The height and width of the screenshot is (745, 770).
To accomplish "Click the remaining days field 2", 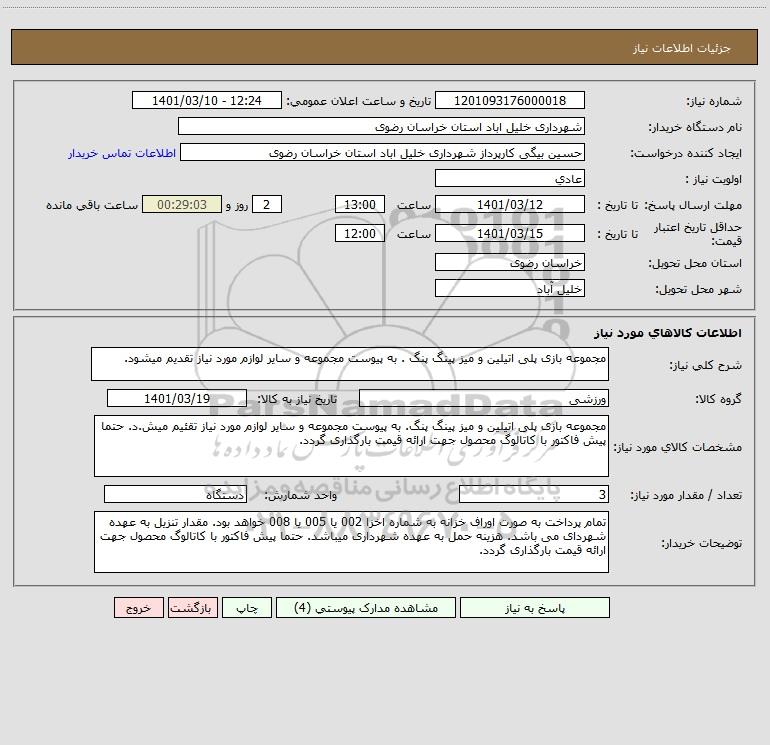I will click(x=267, y=204).
